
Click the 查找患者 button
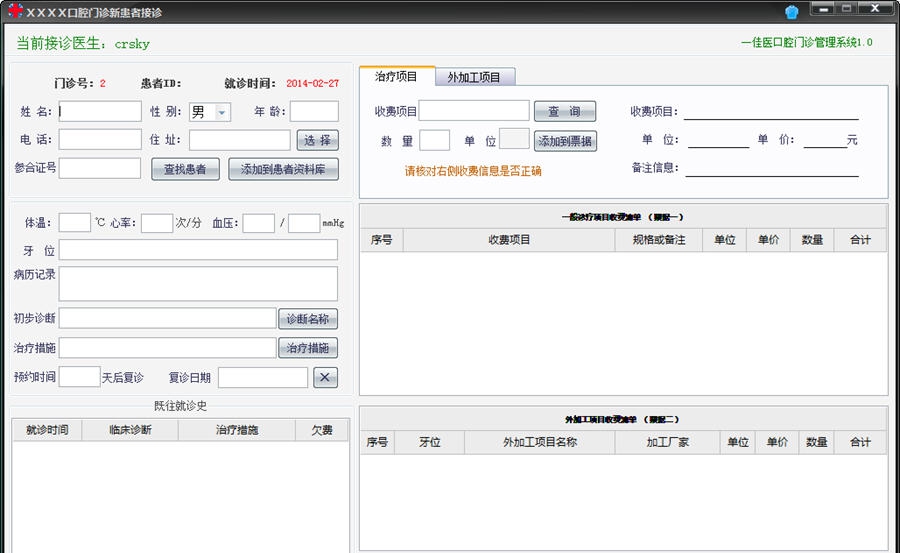185,169
